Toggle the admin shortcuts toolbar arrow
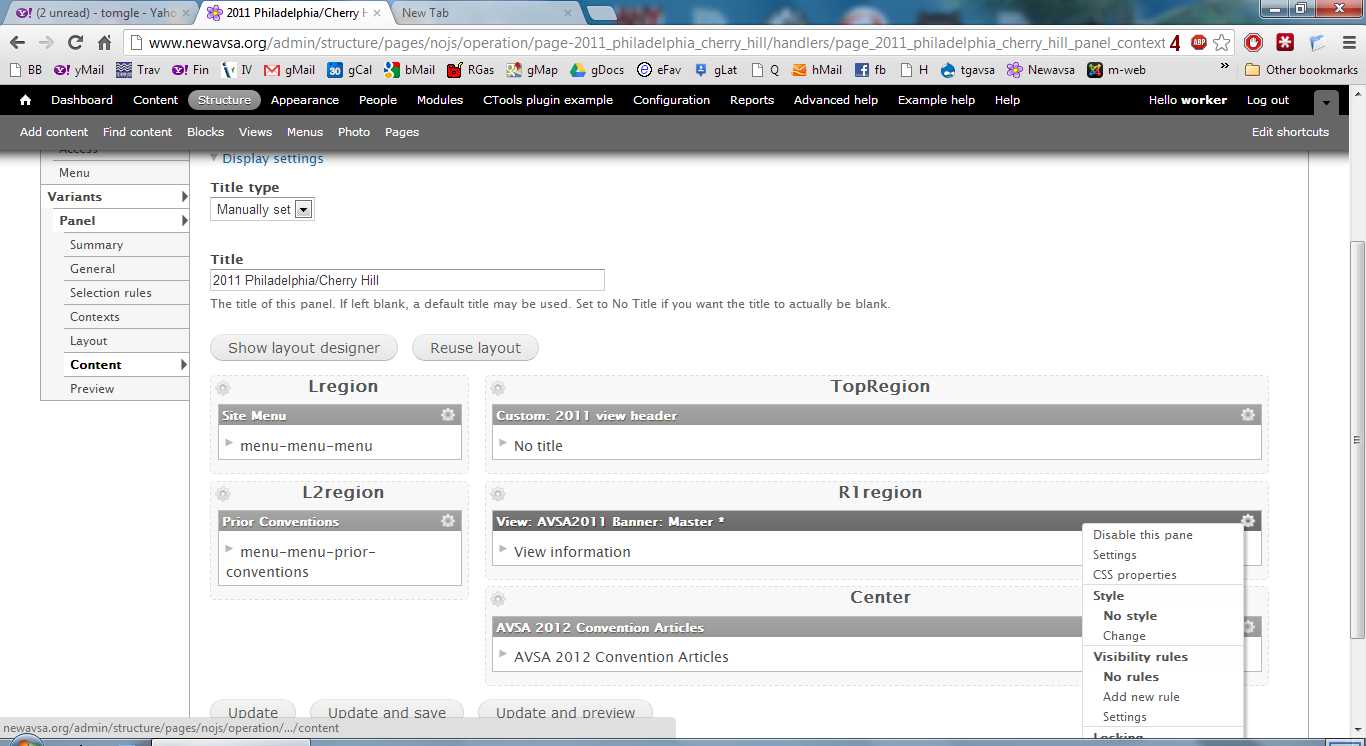This screenshot has height=746, width=1366. pos(1326,102)
